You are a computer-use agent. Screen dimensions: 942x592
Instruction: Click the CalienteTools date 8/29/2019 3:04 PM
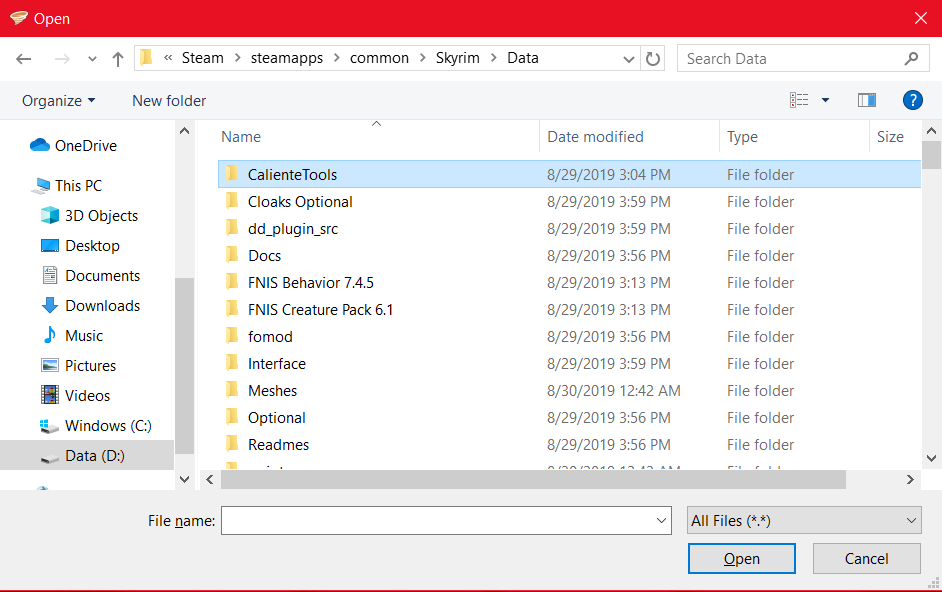609,174
